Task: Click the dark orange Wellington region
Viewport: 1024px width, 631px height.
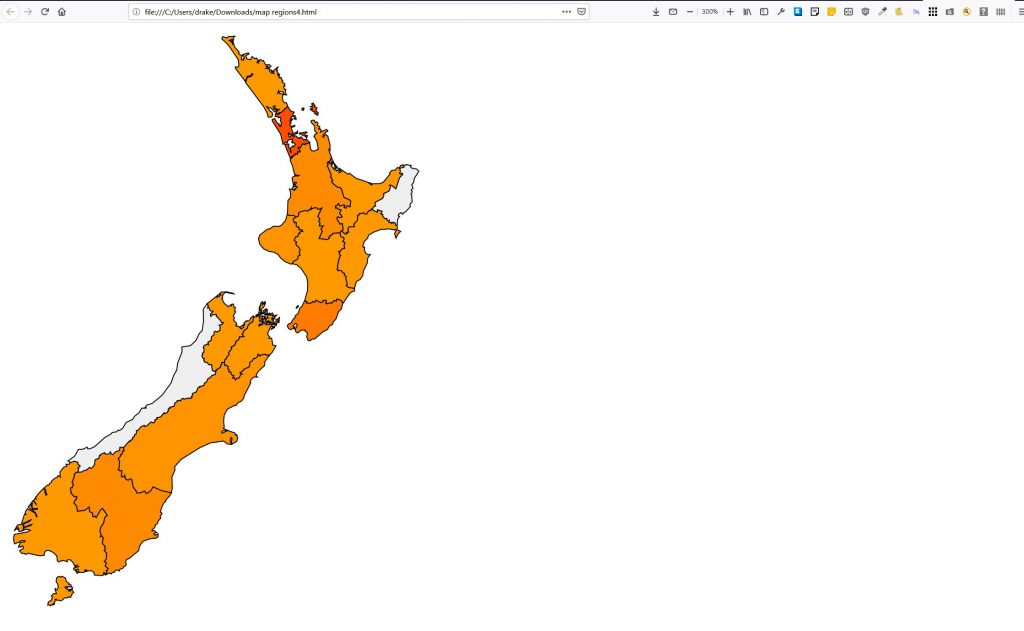Action: click(x=318, y=319)
